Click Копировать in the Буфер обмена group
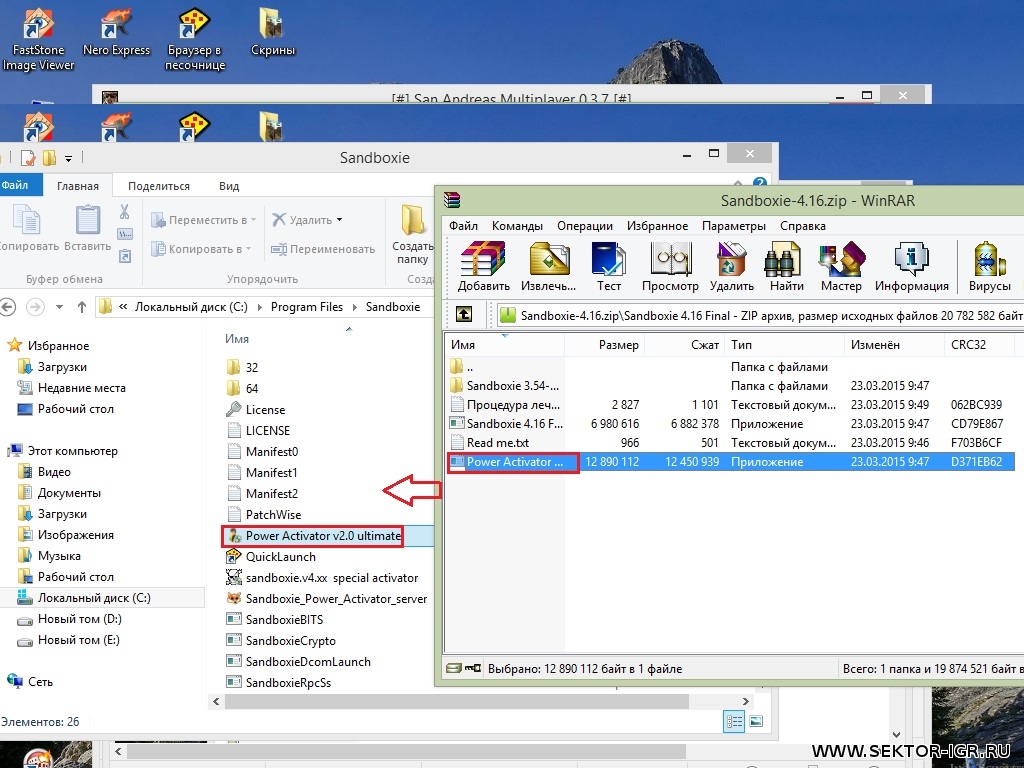The image size is (1024, 768). [27, 229]
